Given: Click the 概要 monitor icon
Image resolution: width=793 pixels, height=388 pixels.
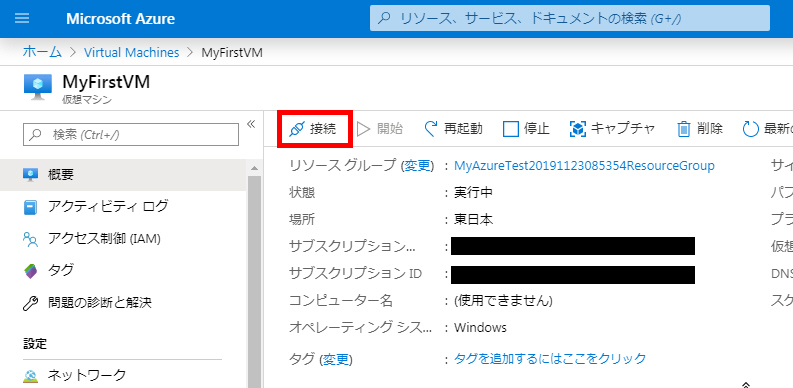Looking at the screenshot, I should 31,175.
